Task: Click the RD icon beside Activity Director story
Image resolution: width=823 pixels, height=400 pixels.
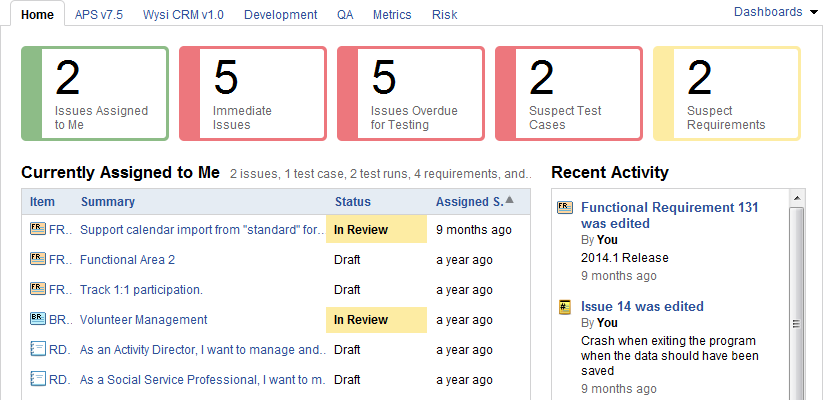Action: tap(38, 349)
